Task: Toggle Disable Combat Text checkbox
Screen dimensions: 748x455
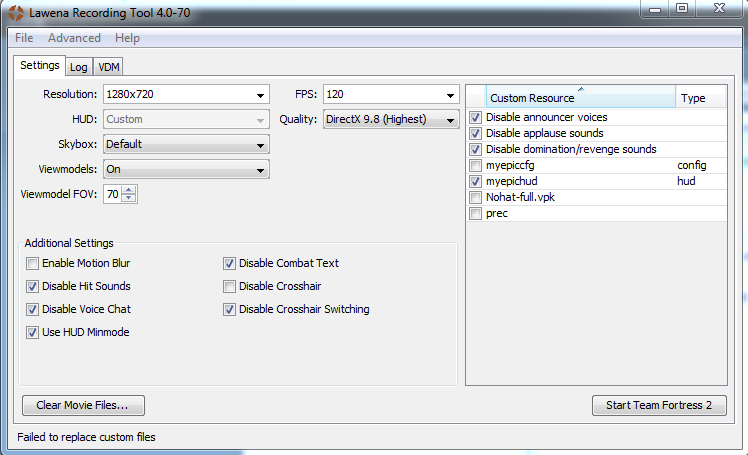Action: click(229, 263)
